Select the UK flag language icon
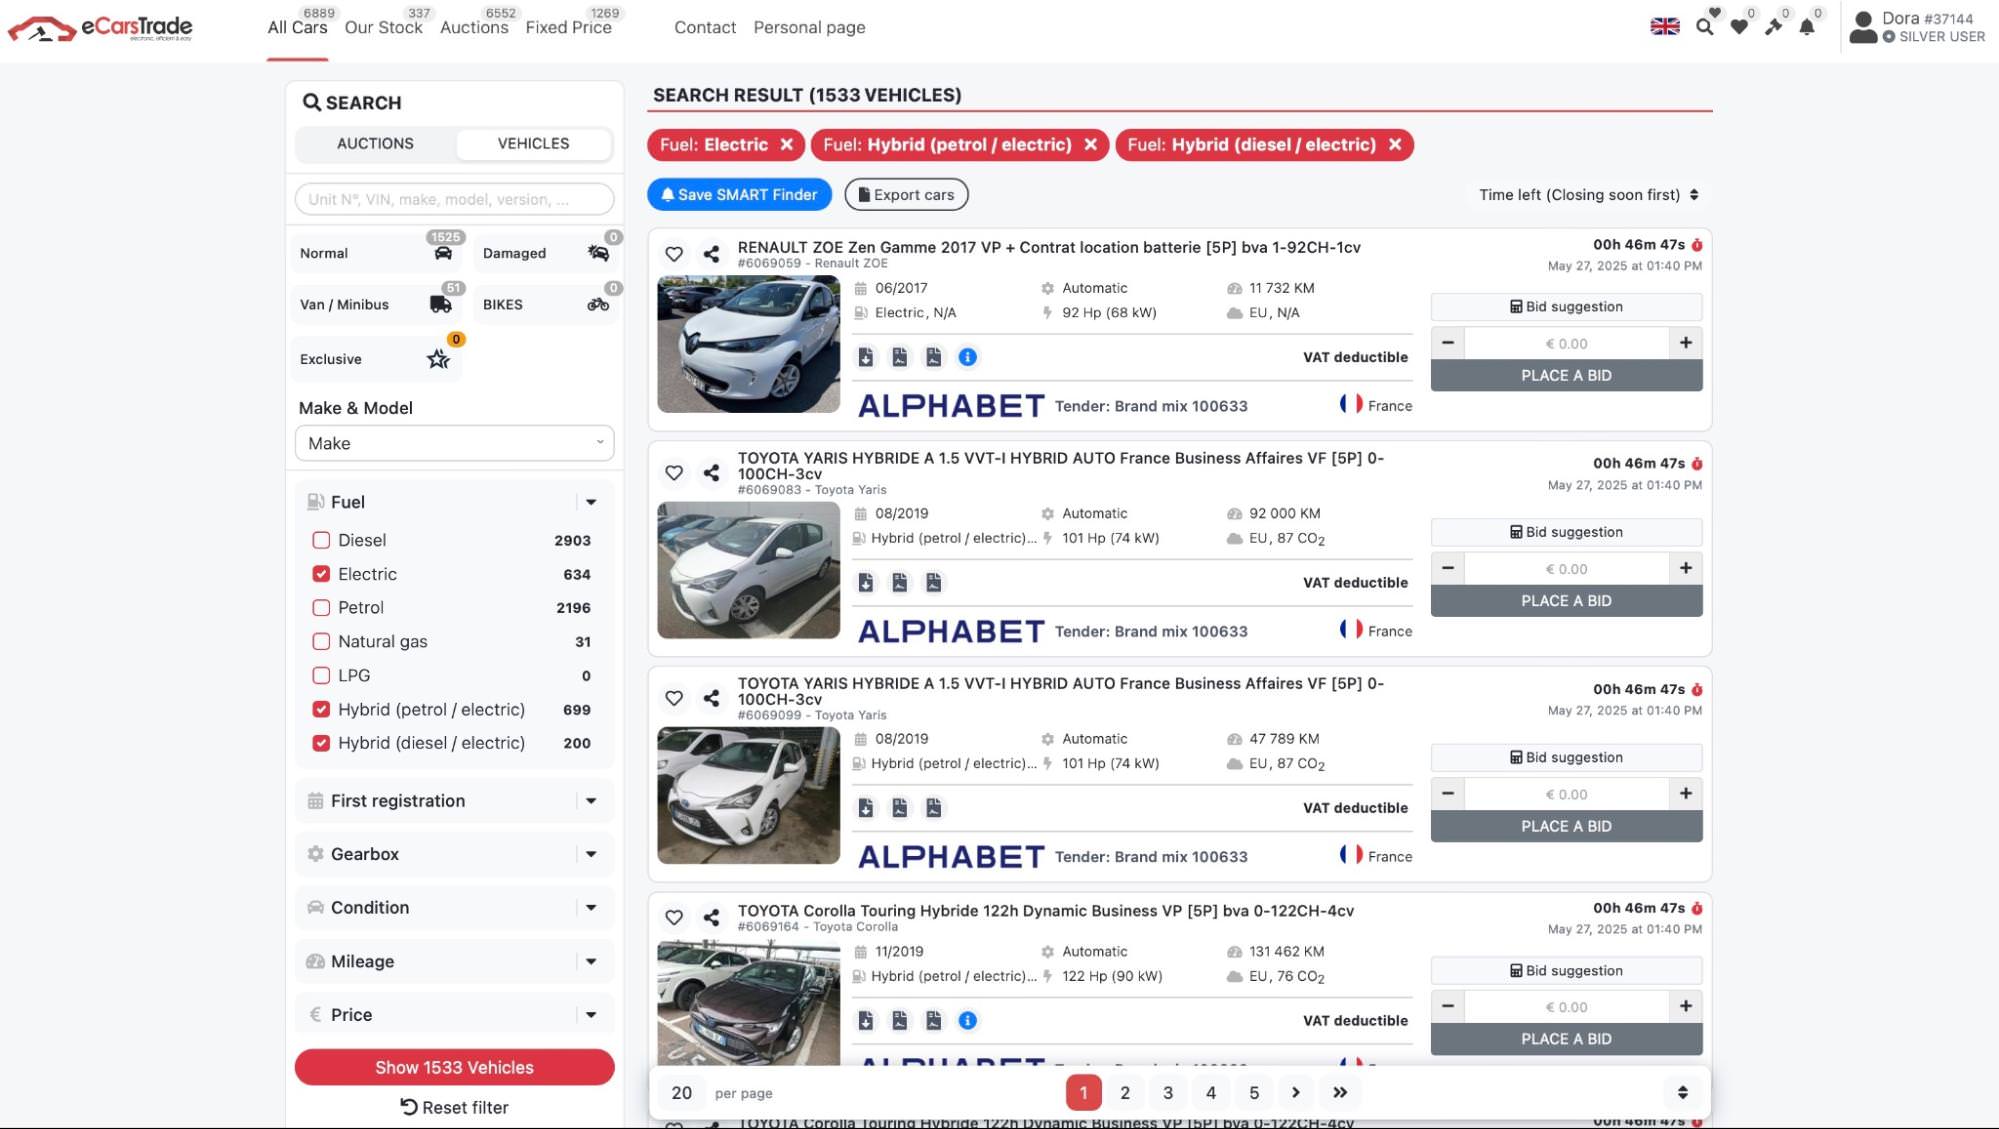The image size is (1999, 1129). (1665, 27)
